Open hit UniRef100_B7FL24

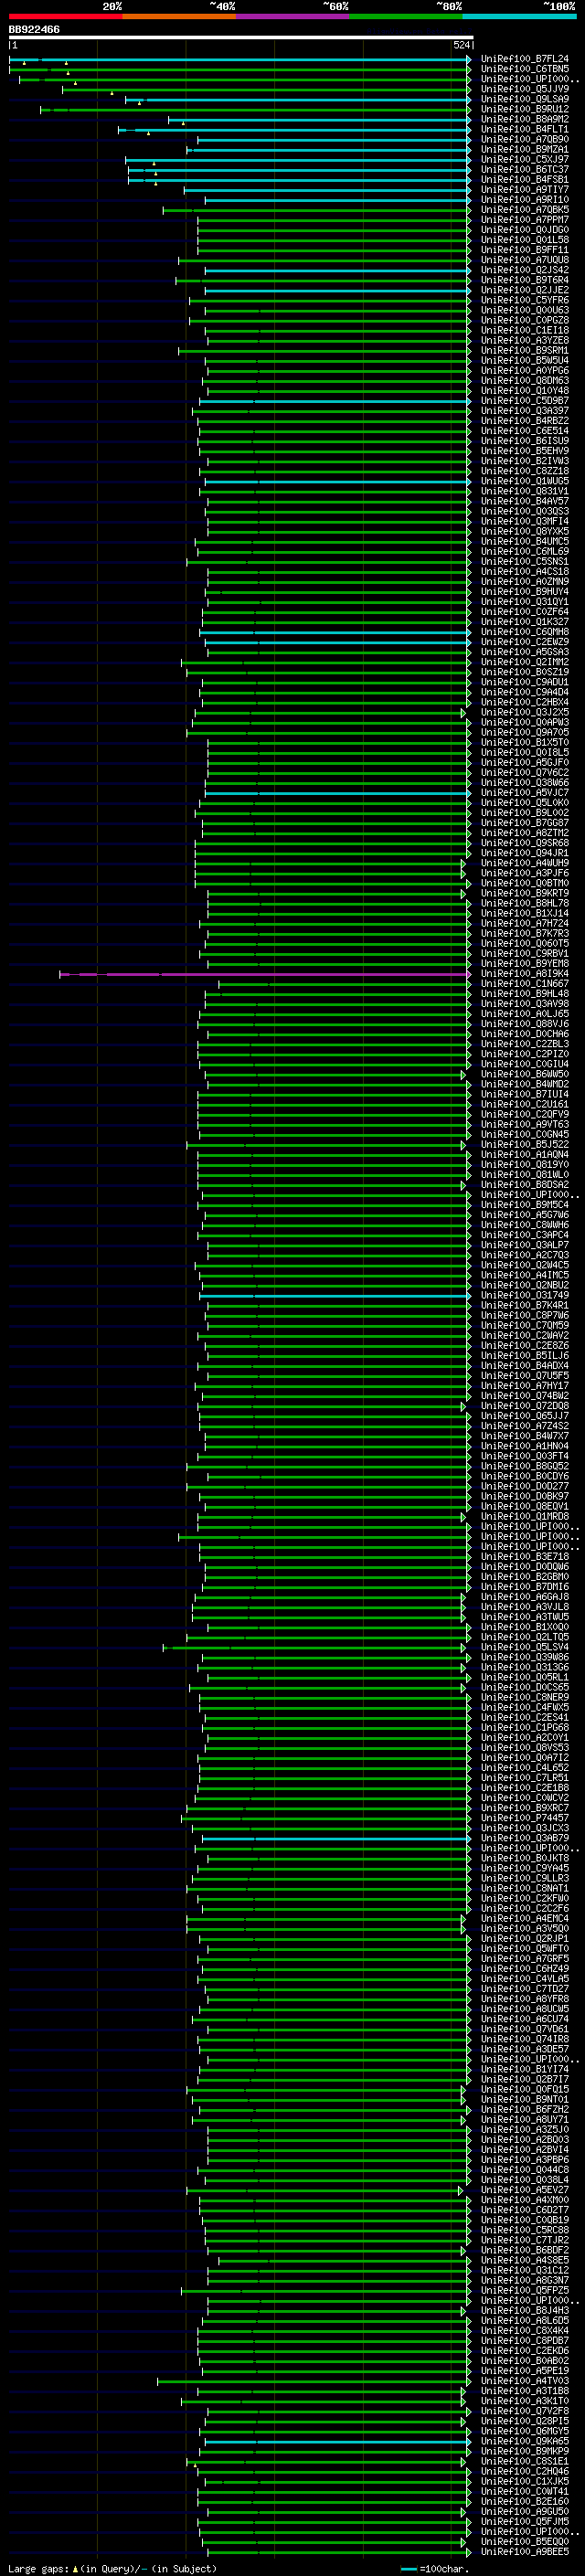tap(524, 60)
